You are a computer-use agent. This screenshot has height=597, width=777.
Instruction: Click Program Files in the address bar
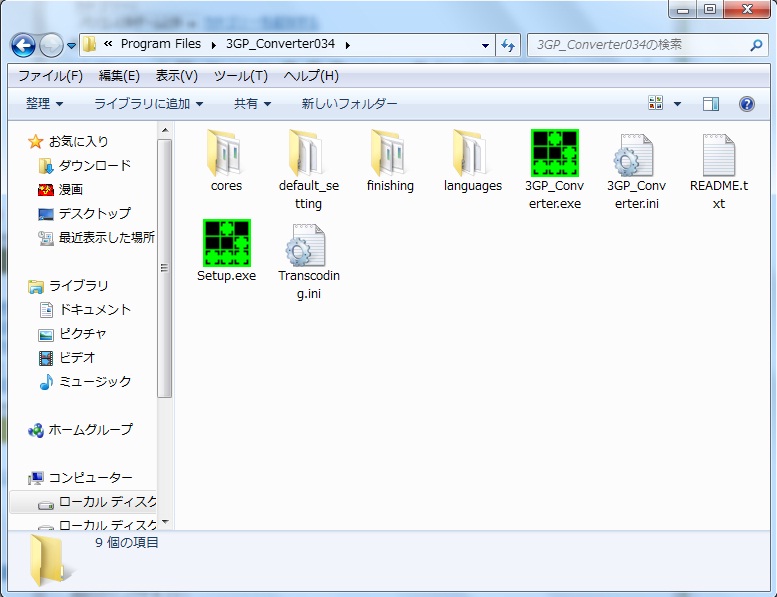pyautogui.click(x=161, y=44)
